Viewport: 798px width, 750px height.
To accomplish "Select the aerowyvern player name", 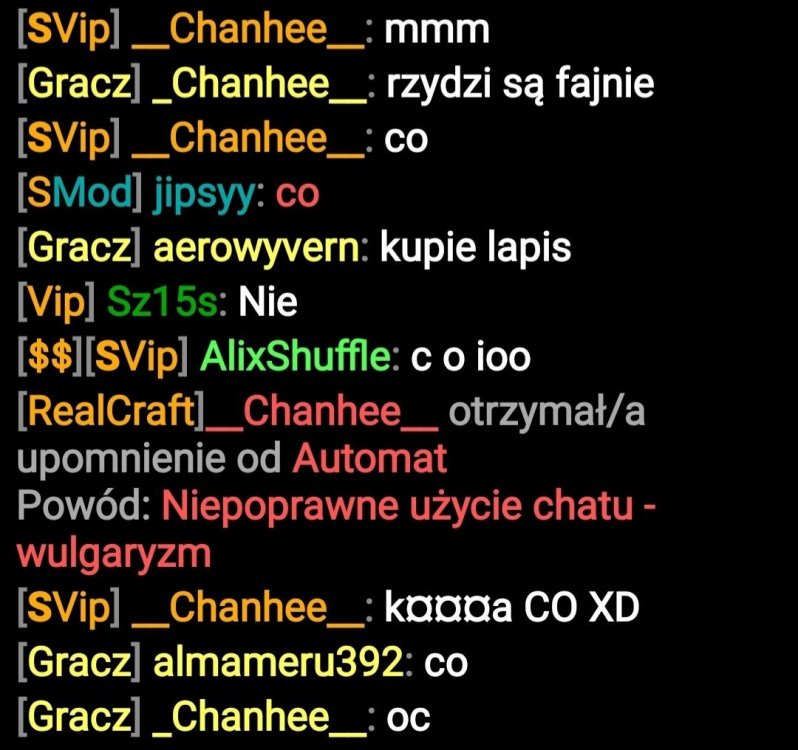I will 256,248.
